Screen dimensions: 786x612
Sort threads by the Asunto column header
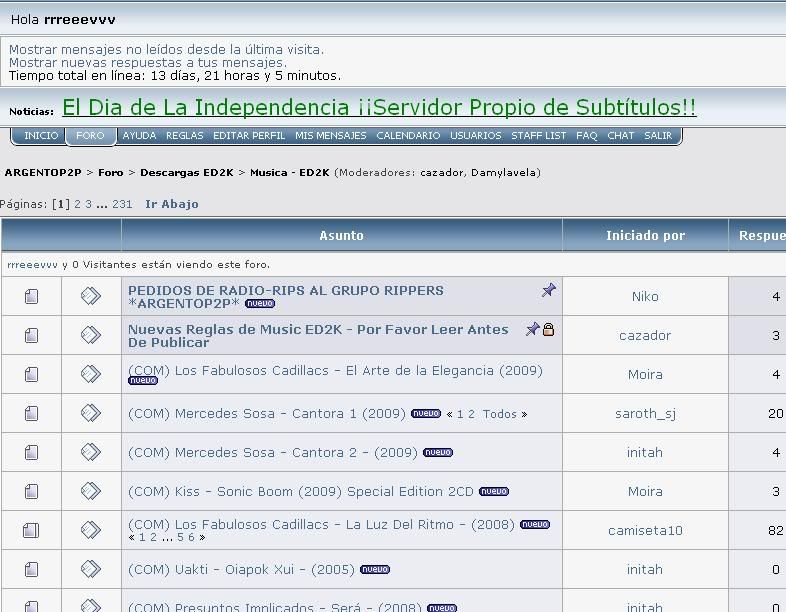tap(341, 235)
